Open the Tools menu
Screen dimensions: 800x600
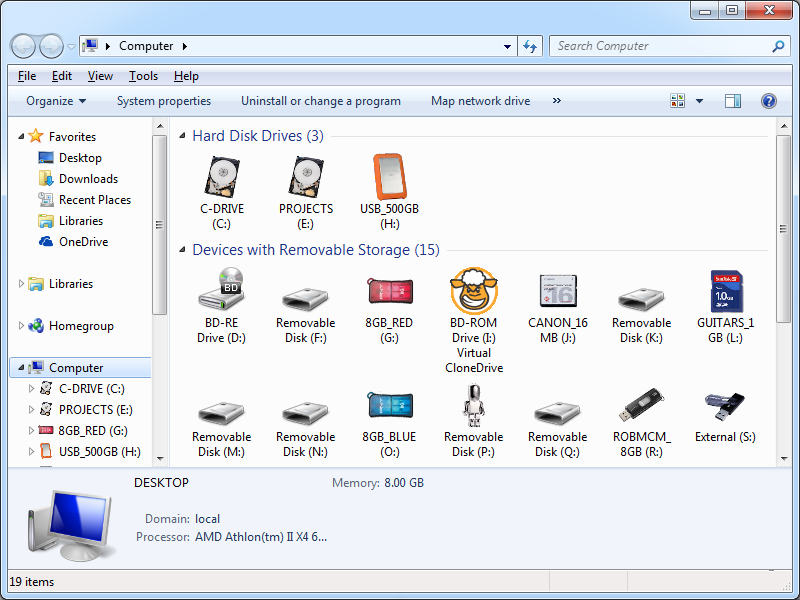(143, 76)
